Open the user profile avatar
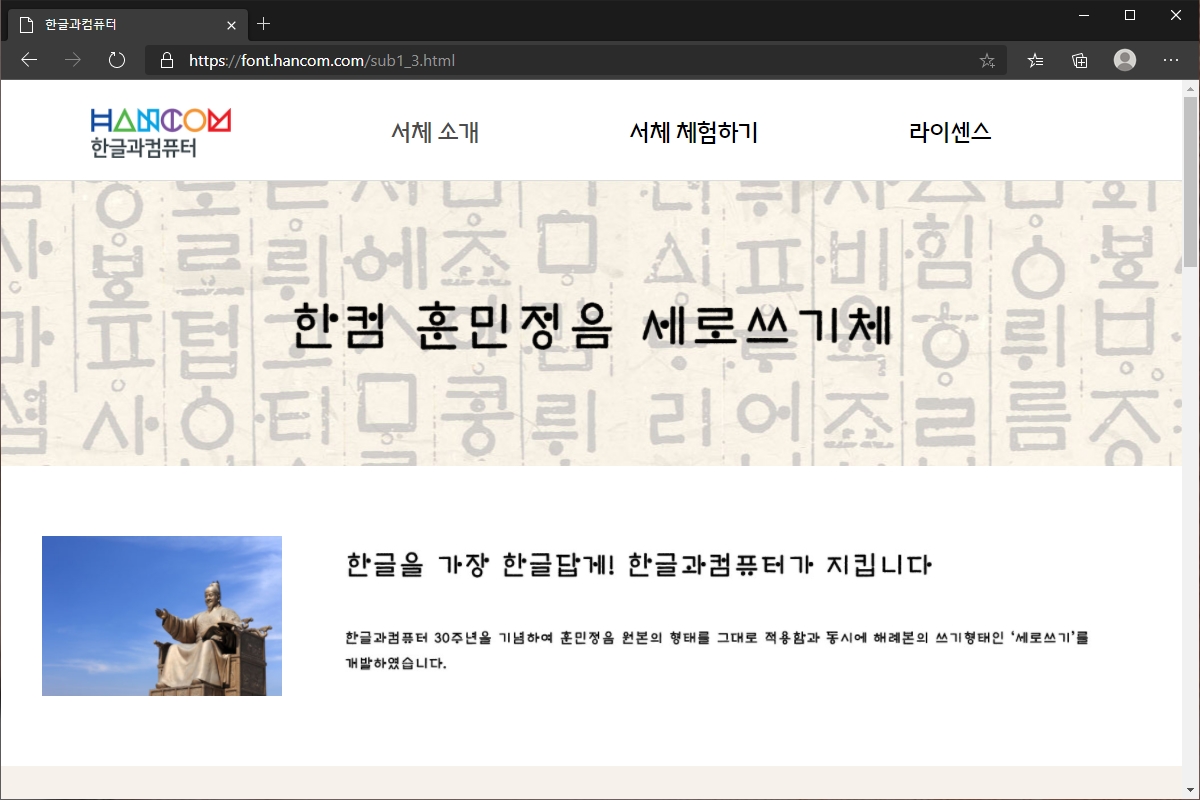1200x800 pixels. (x=1125, y=60)
